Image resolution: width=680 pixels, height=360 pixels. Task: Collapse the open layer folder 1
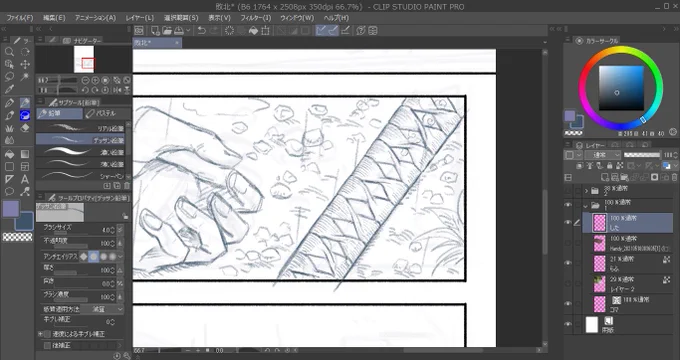coord(586,206)
